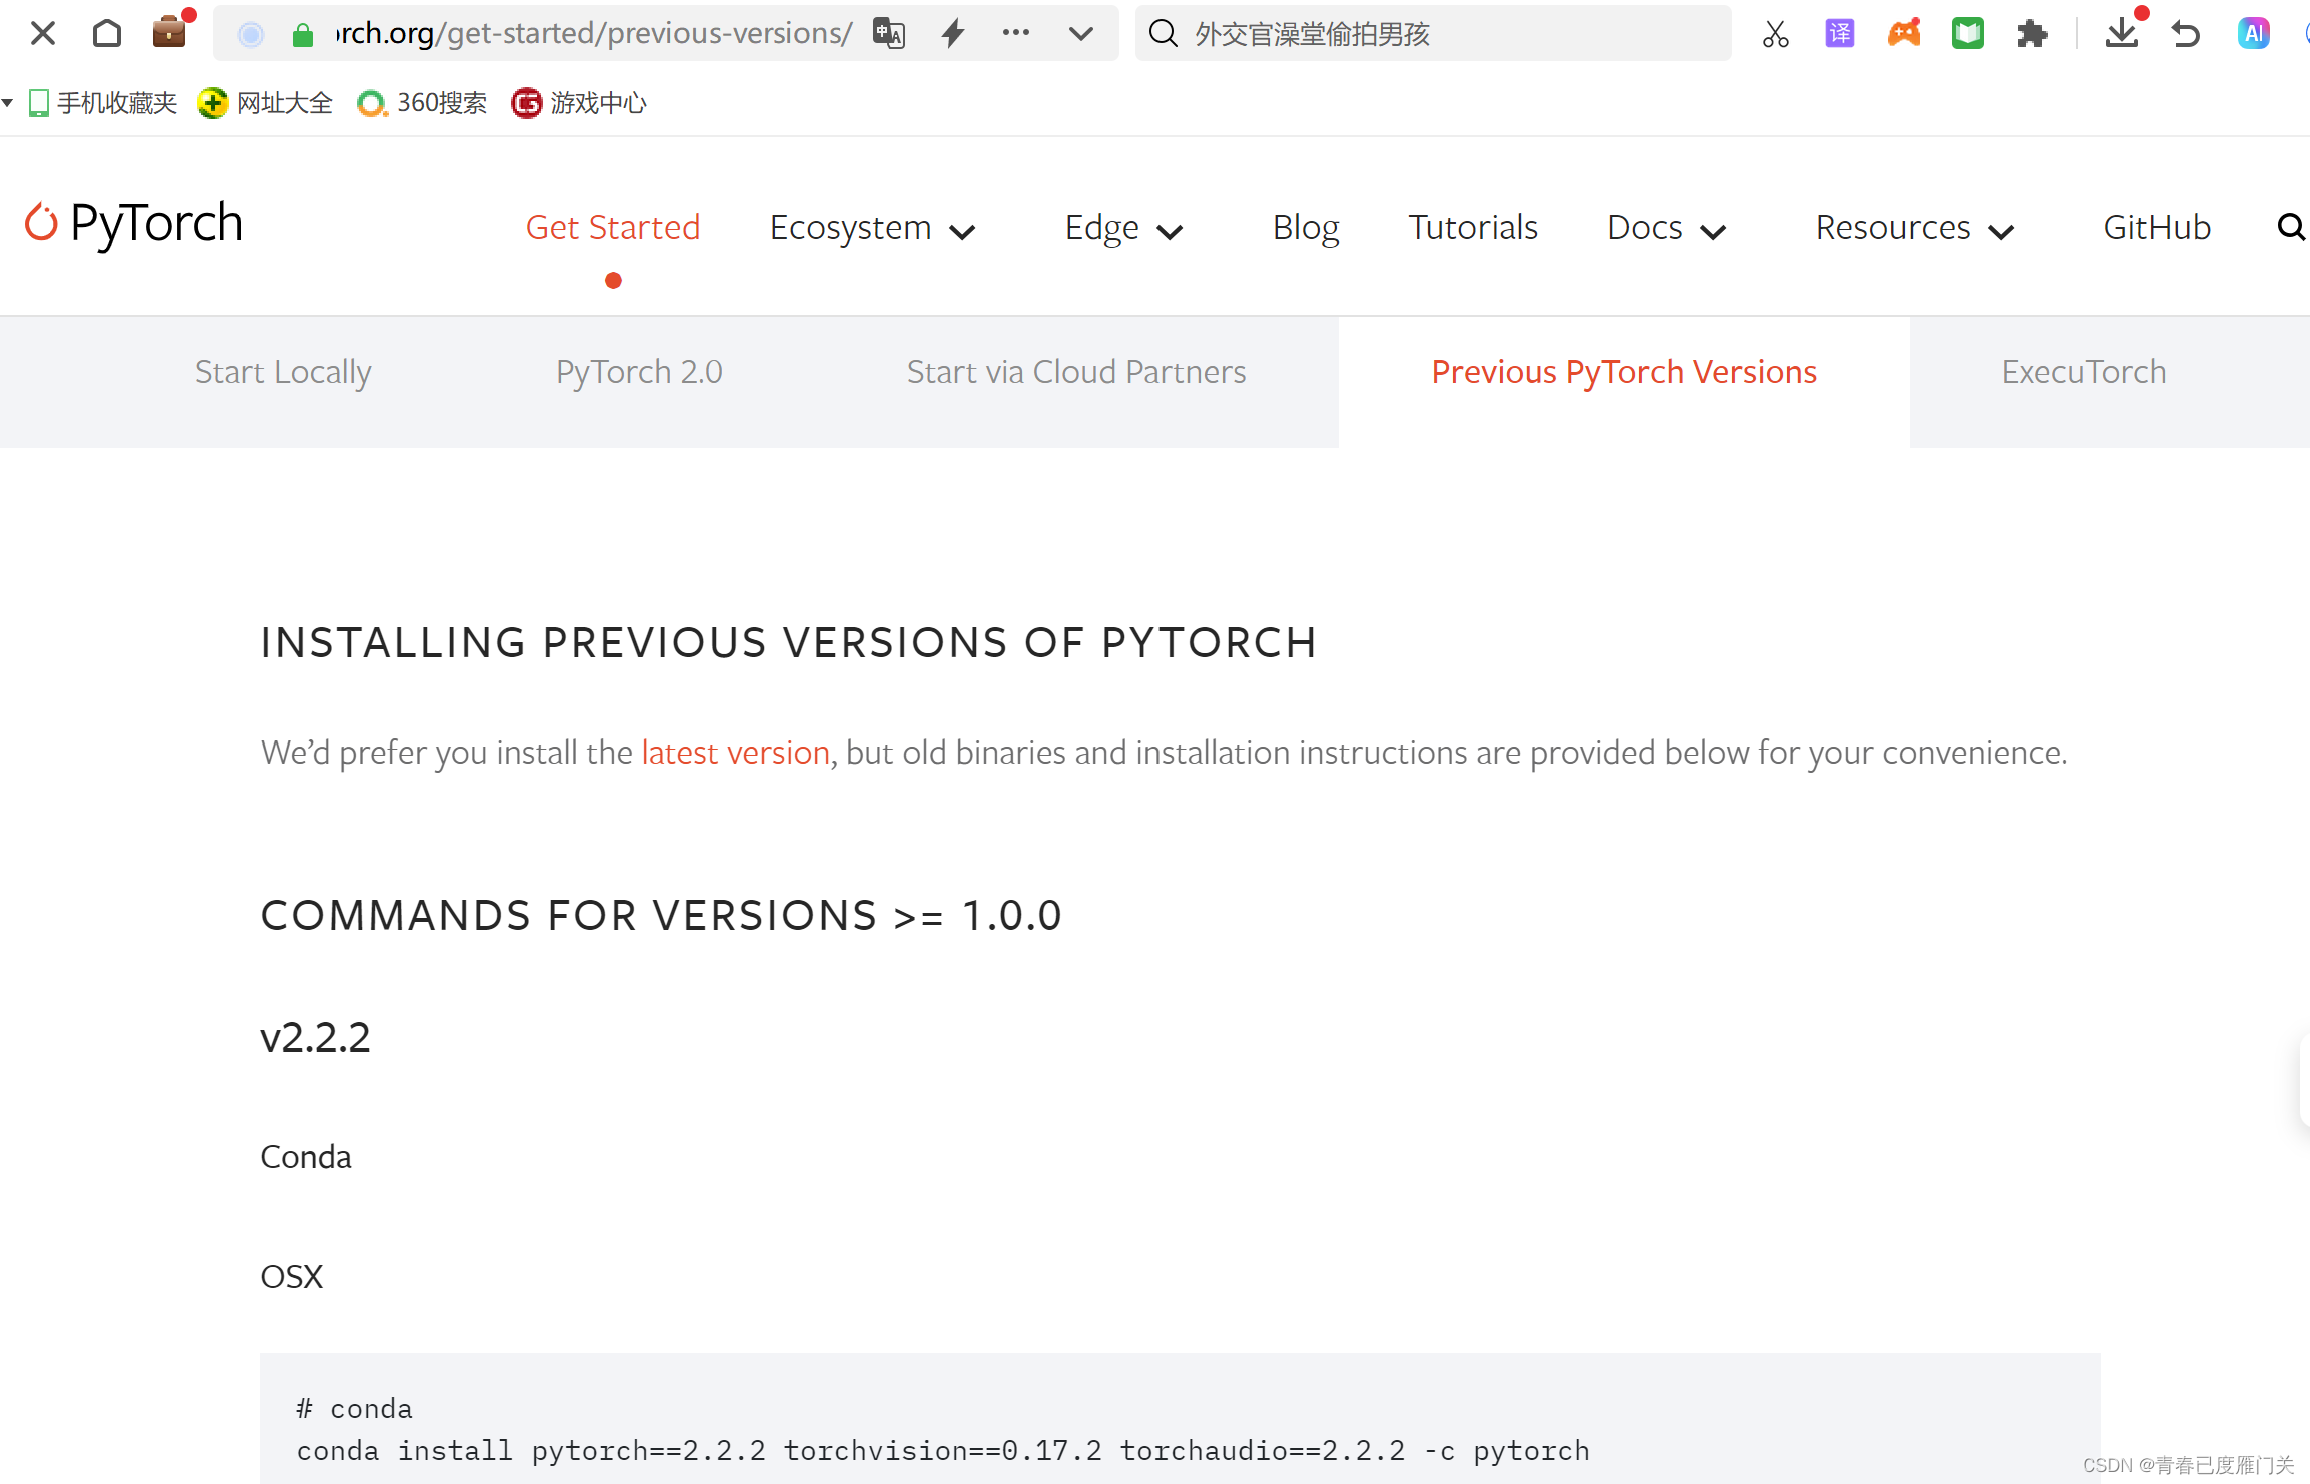This screenshot has height=1484, width=2310.
Task: Click the translate page icon in address bar
Action: point(889,34)
